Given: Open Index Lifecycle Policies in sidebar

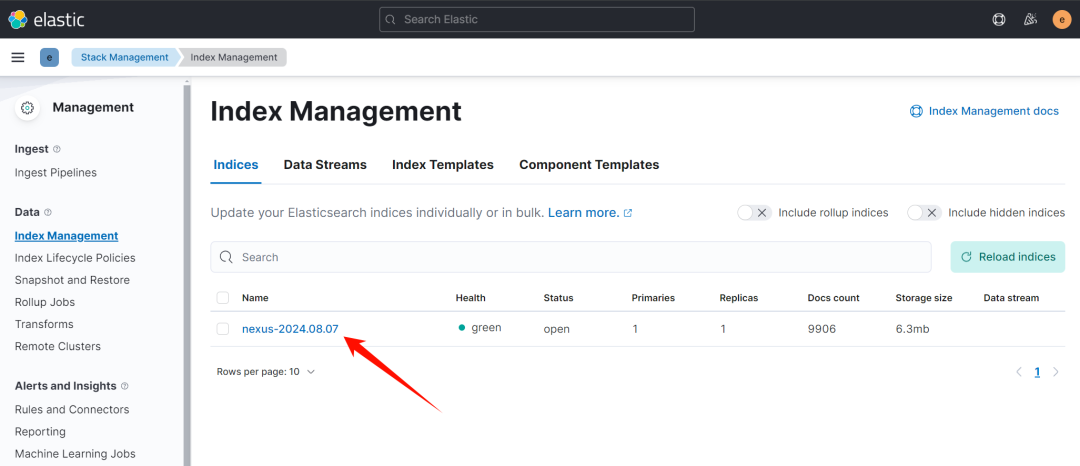Looking at the screenshot, I should tap(75, 258).
